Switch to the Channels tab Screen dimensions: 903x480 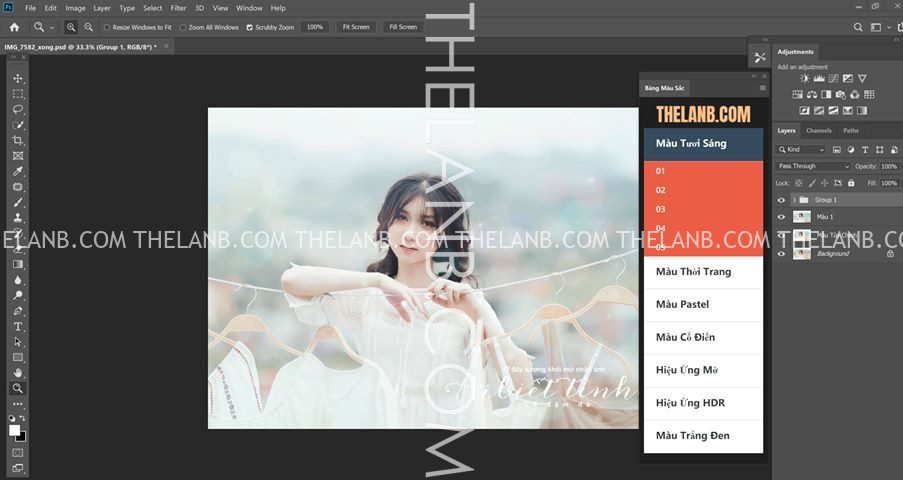point(818,131)
